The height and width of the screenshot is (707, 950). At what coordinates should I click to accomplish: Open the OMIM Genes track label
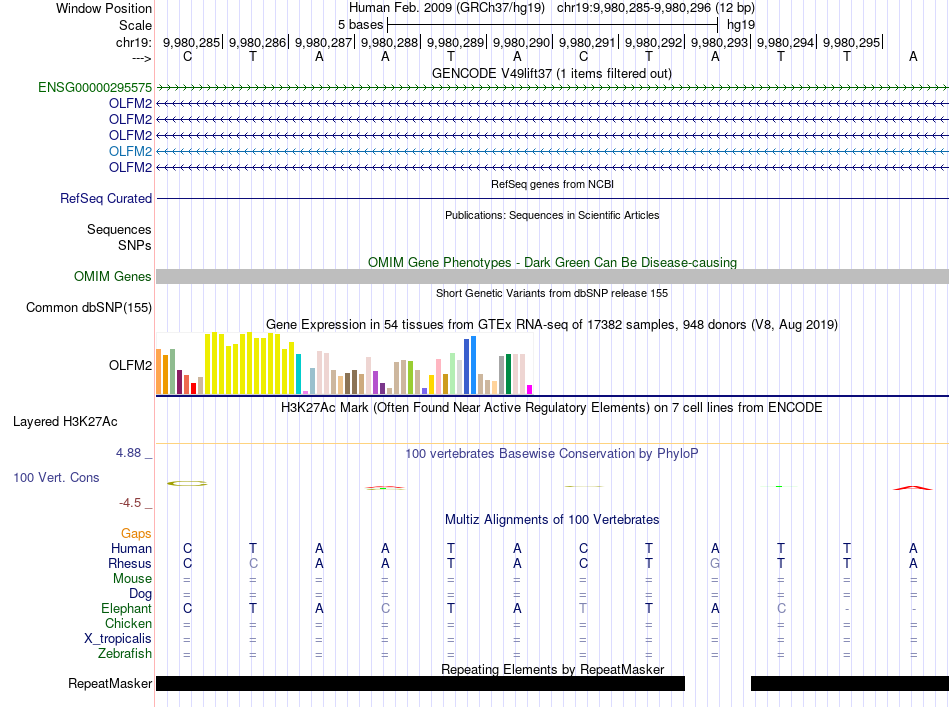tap(112, 276)
